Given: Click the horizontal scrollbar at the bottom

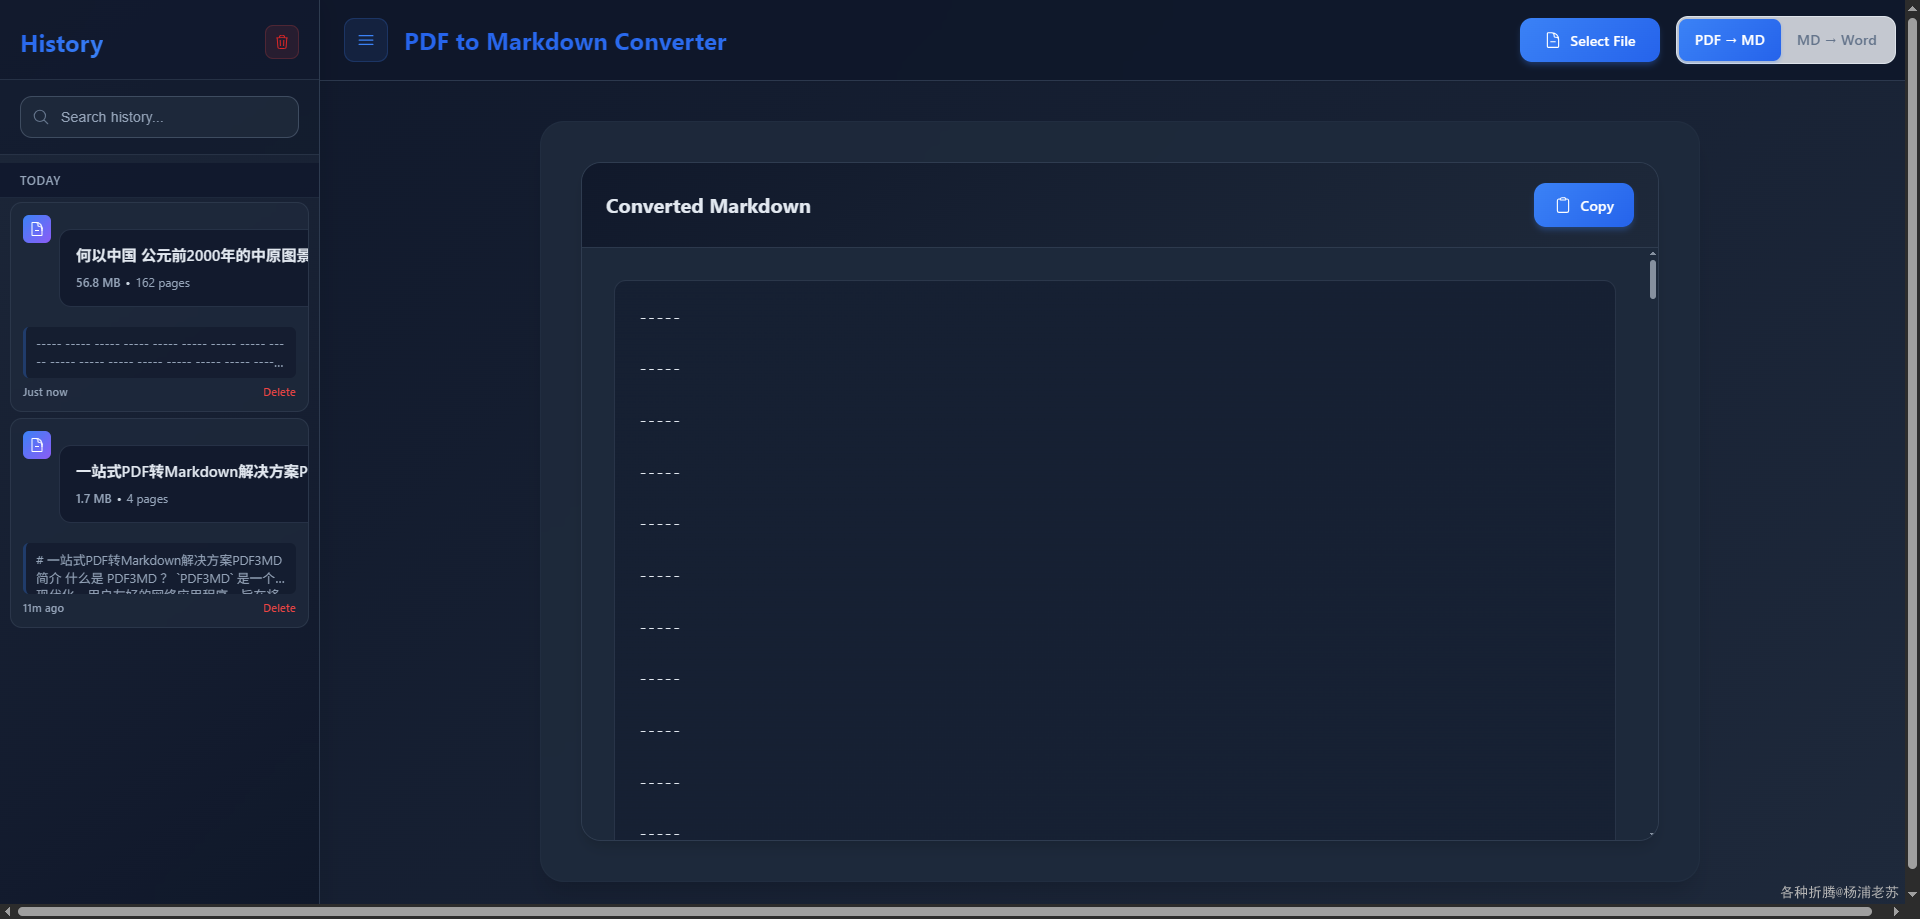Looking at the screenshot, I should [x=945, y=911].
